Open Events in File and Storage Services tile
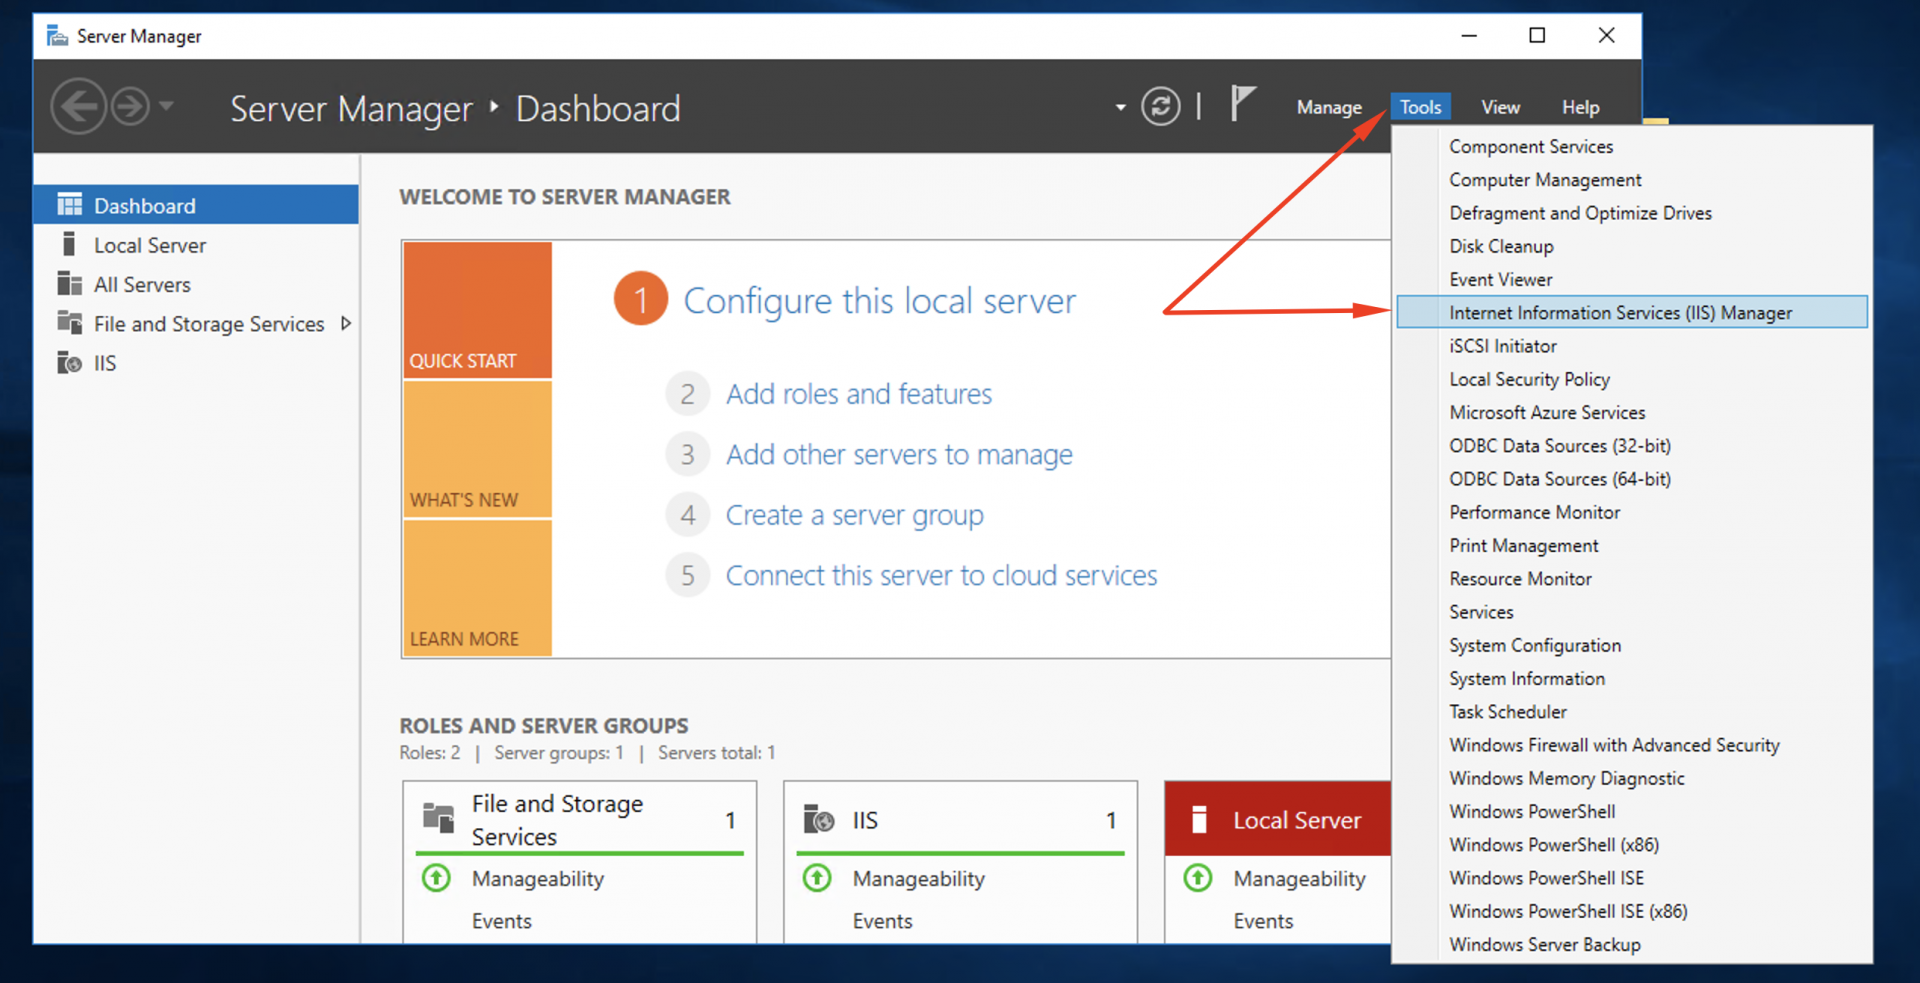 click(502, 921)
